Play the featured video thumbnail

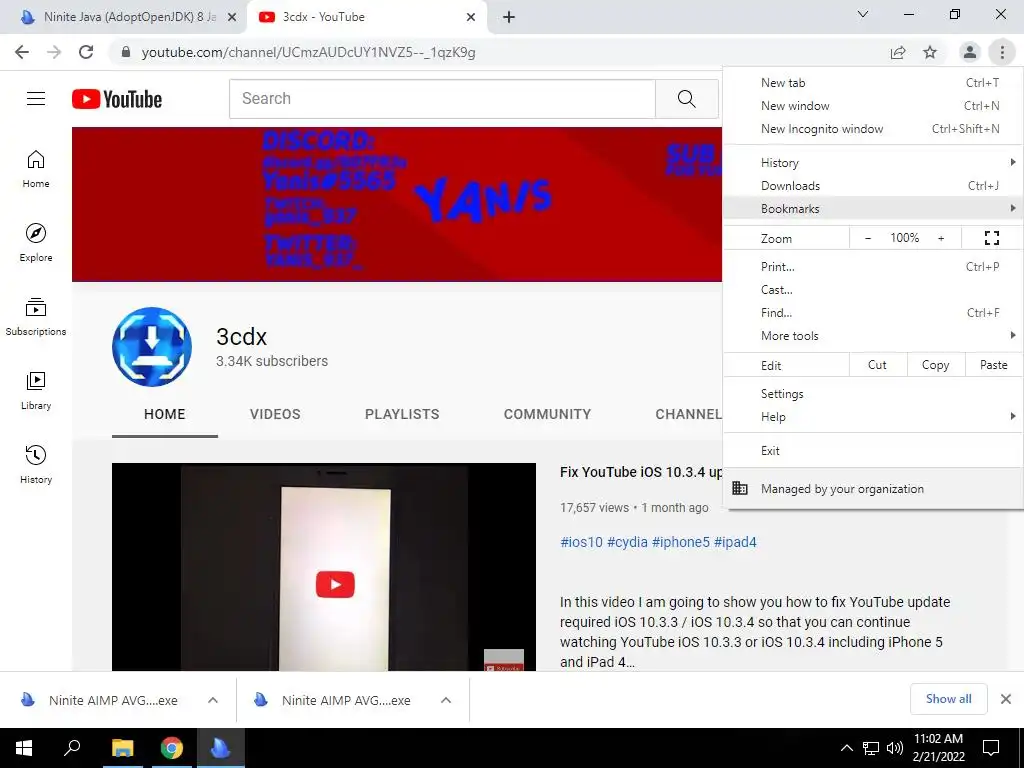(324, 567)
